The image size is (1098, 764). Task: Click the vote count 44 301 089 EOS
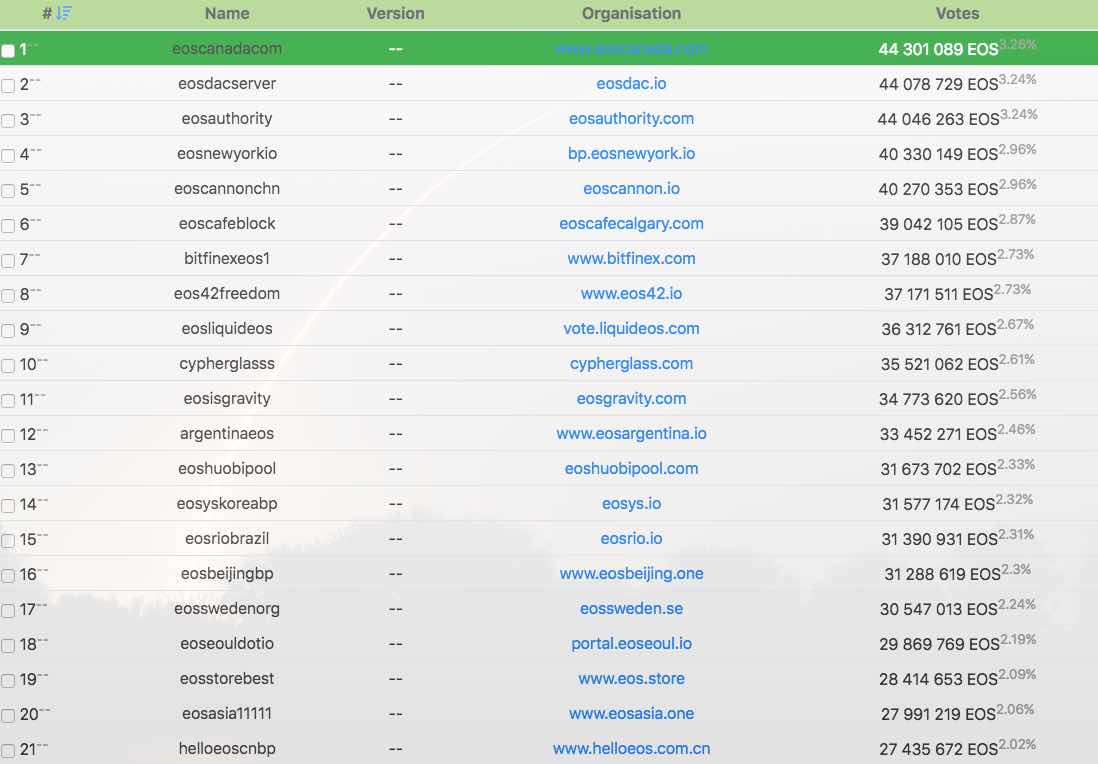[938, 49]
